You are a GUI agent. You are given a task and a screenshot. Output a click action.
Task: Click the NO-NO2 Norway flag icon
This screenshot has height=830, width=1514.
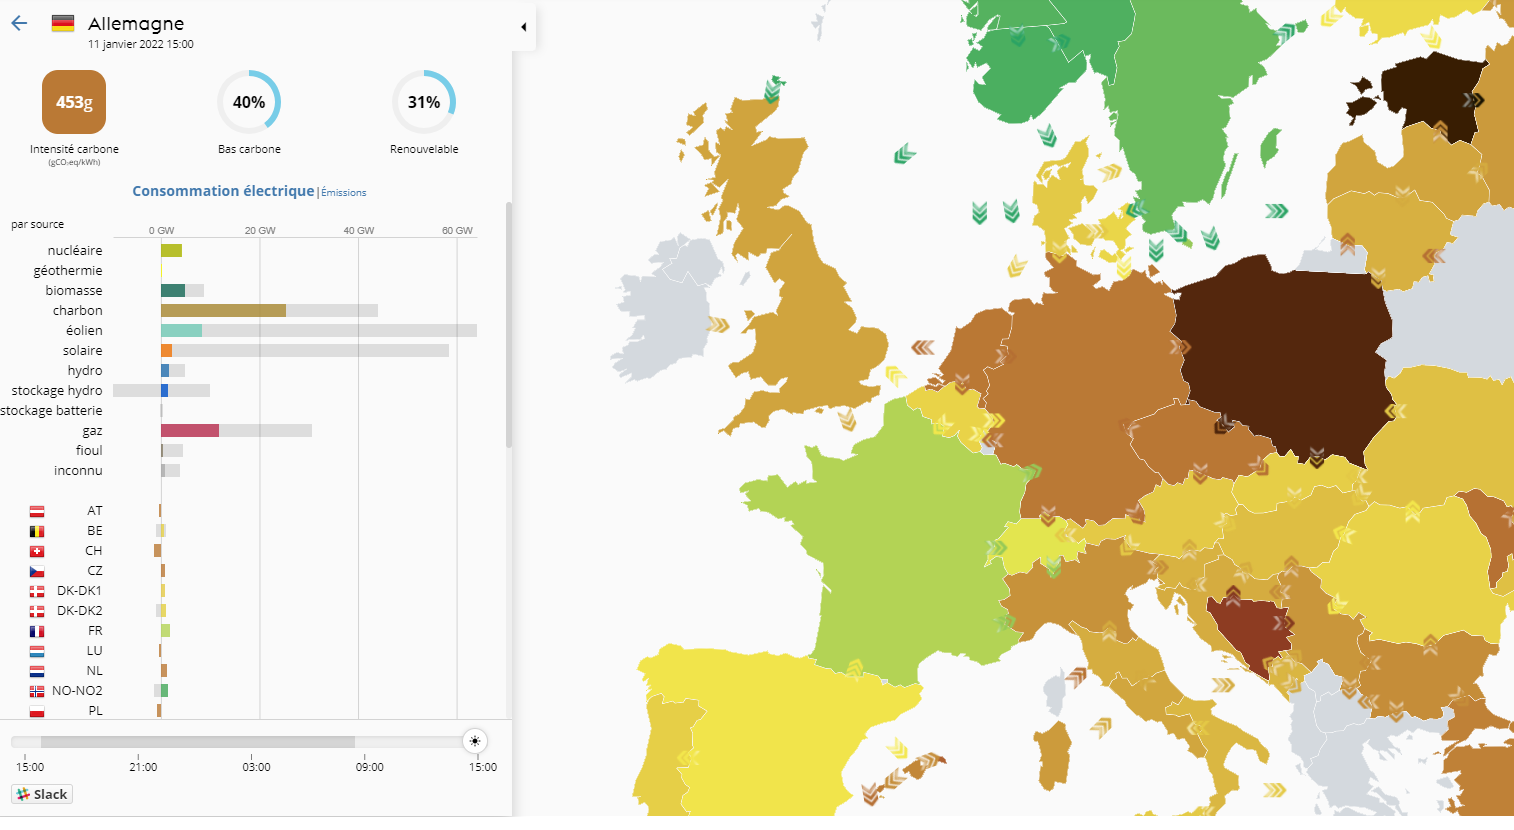(37, 691)
